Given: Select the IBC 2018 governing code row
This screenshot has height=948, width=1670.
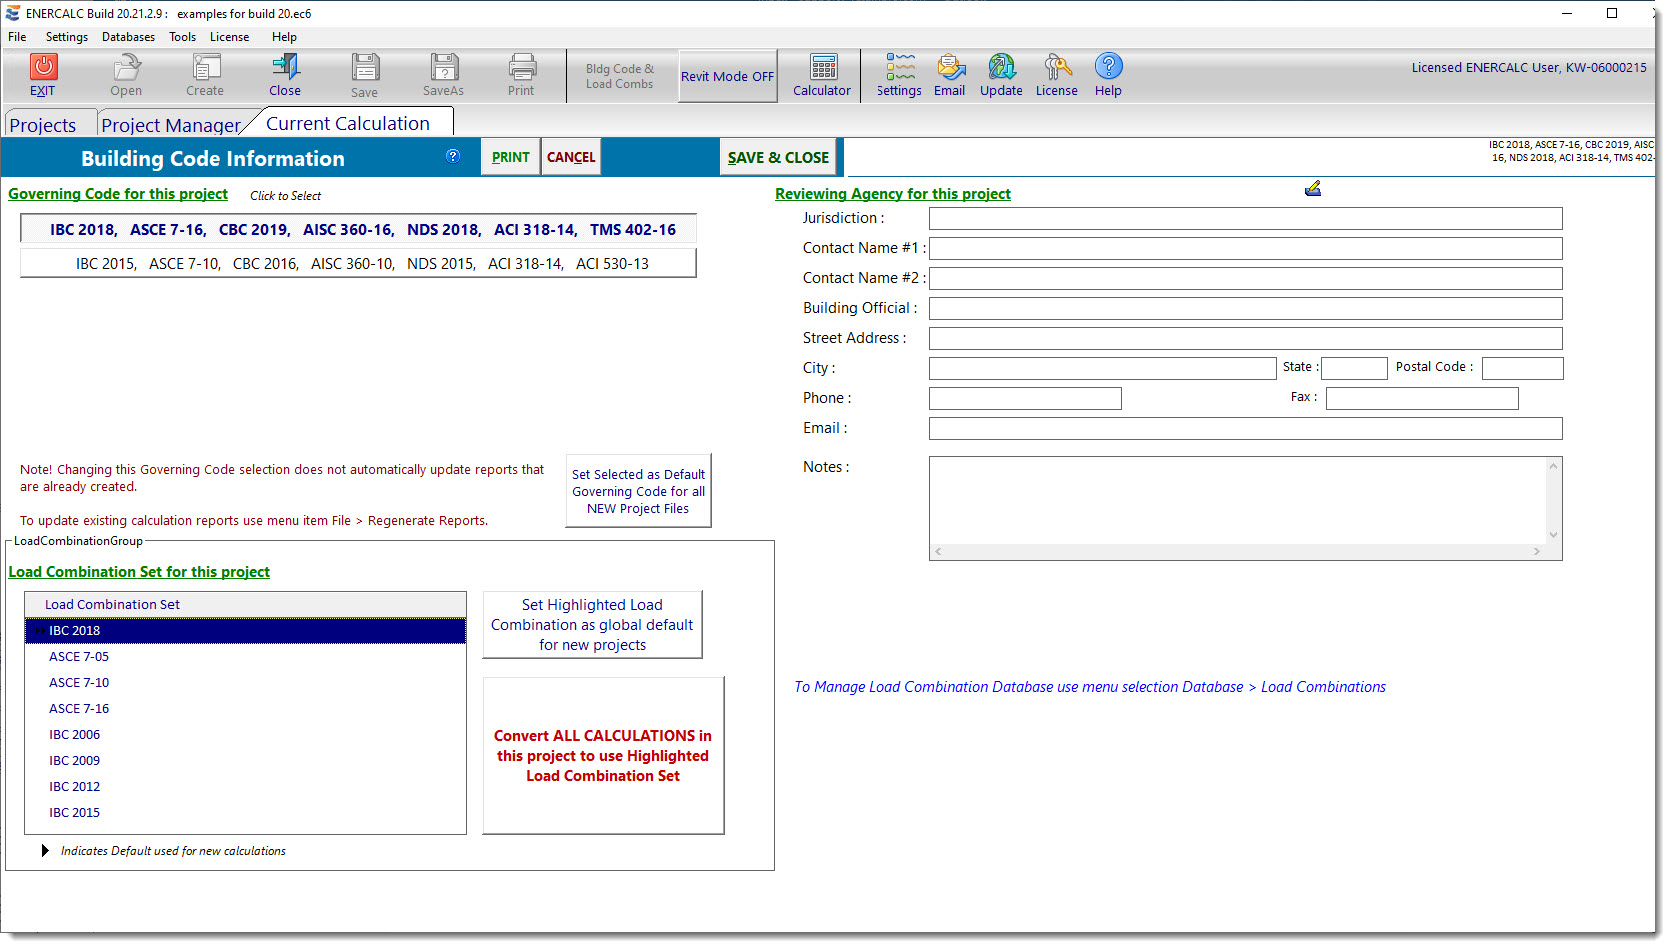Looking at the screenshot, I should click(x=358, y=229).
